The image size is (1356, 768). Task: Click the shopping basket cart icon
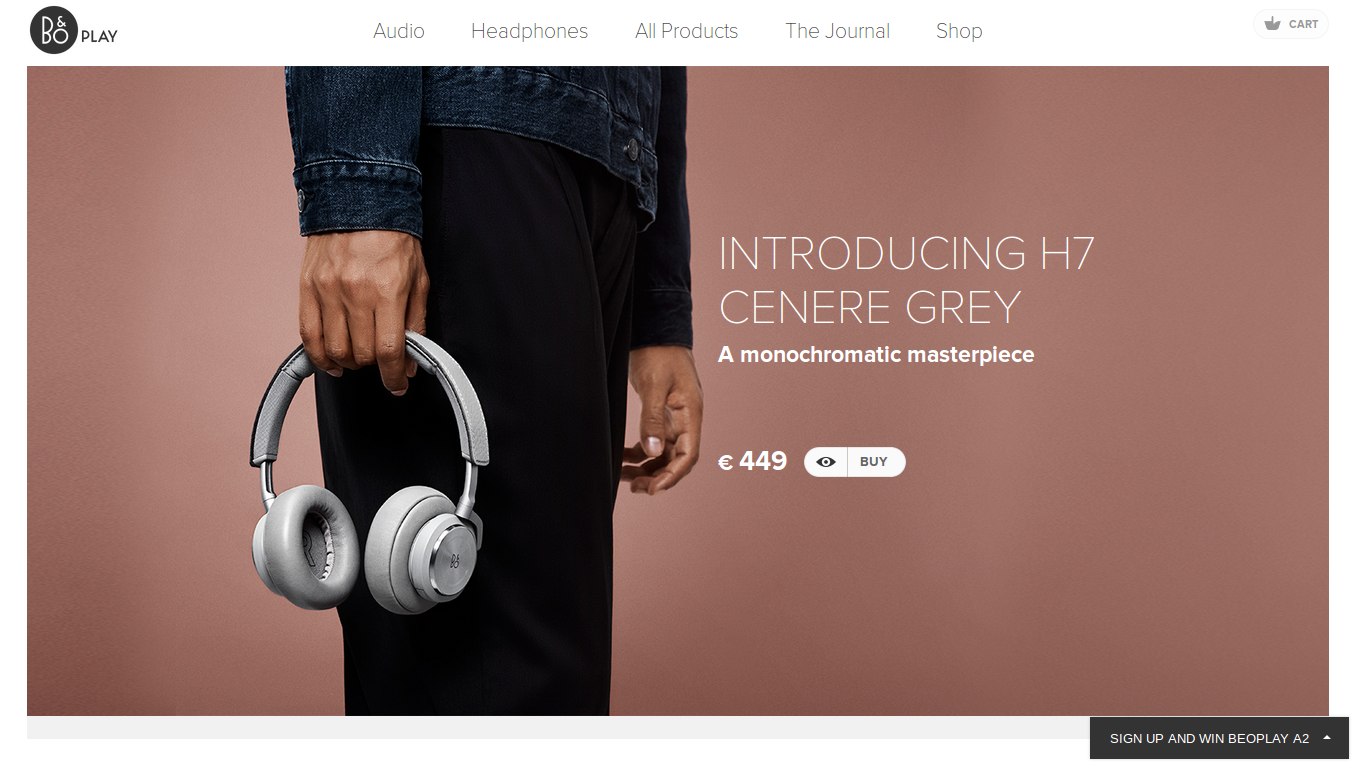[1272, 24]
